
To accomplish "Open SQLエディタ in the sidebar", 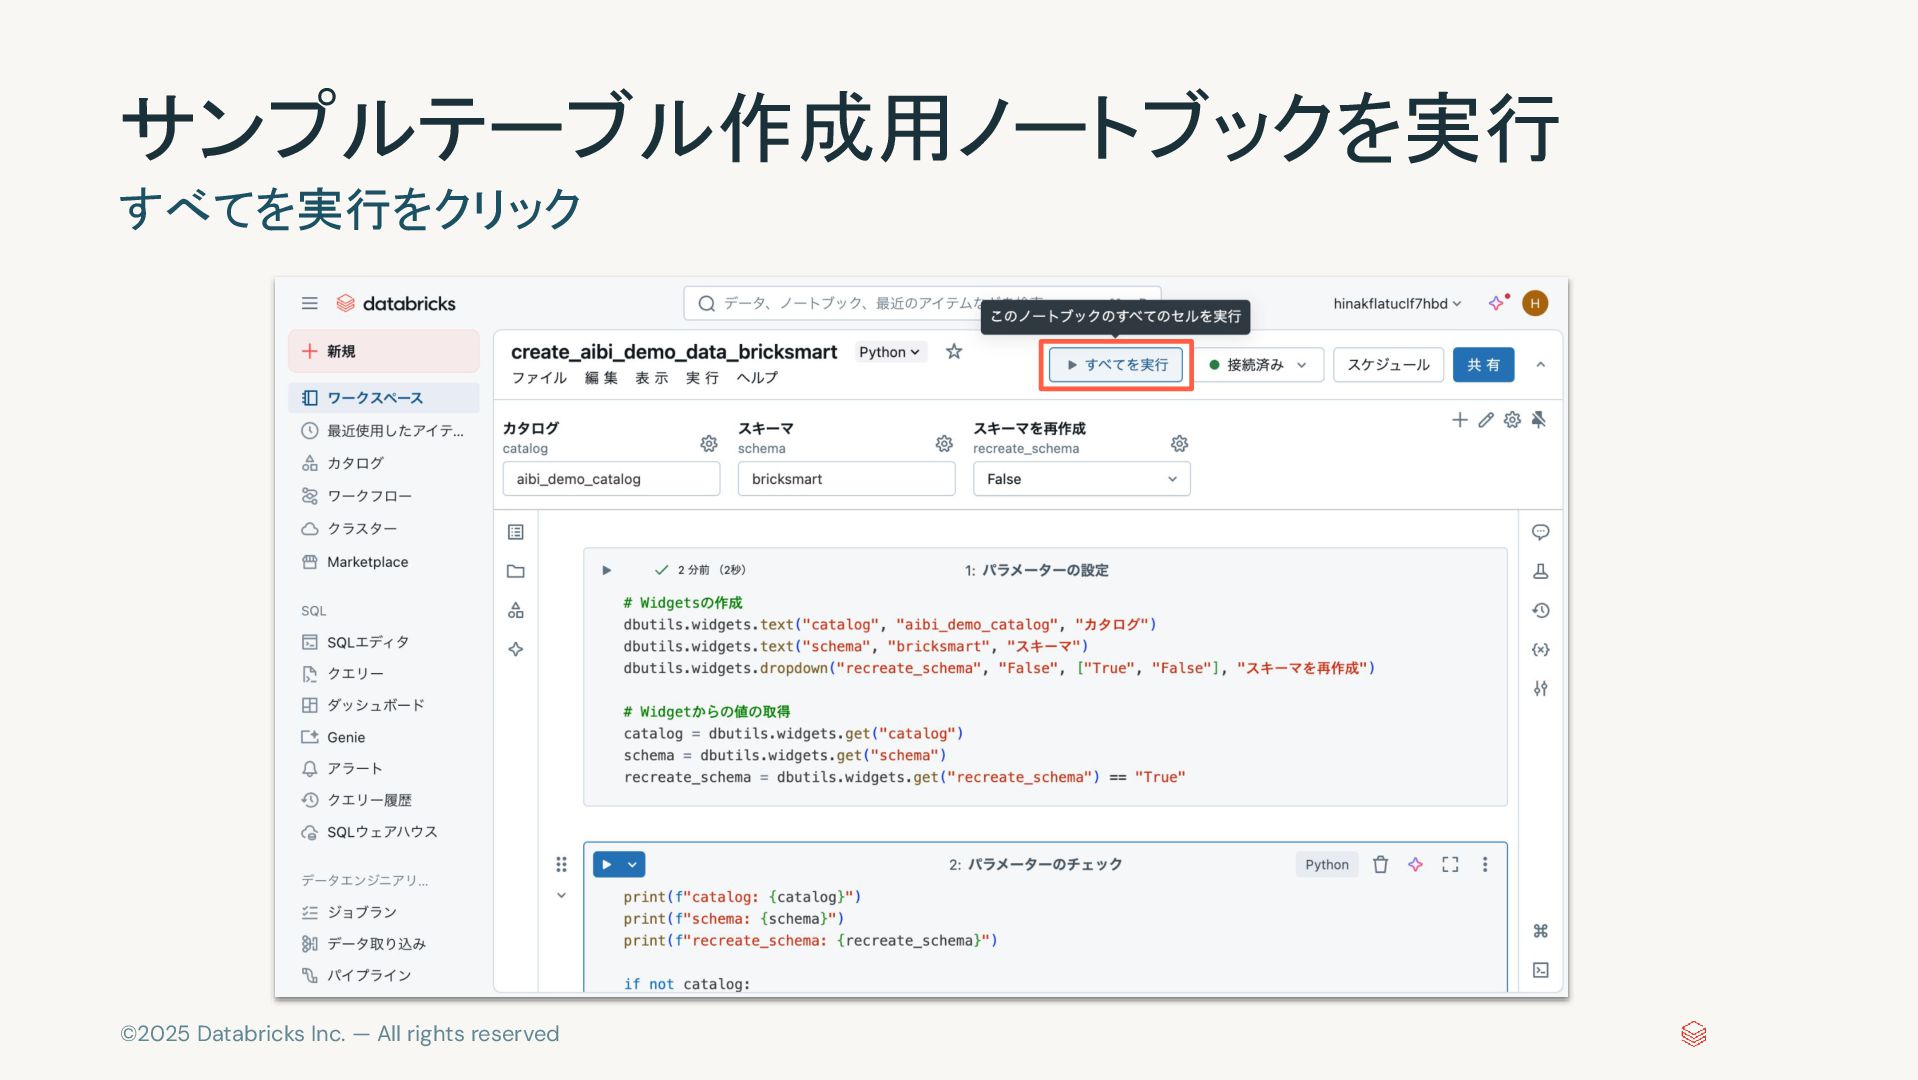I will pos(384,642).
